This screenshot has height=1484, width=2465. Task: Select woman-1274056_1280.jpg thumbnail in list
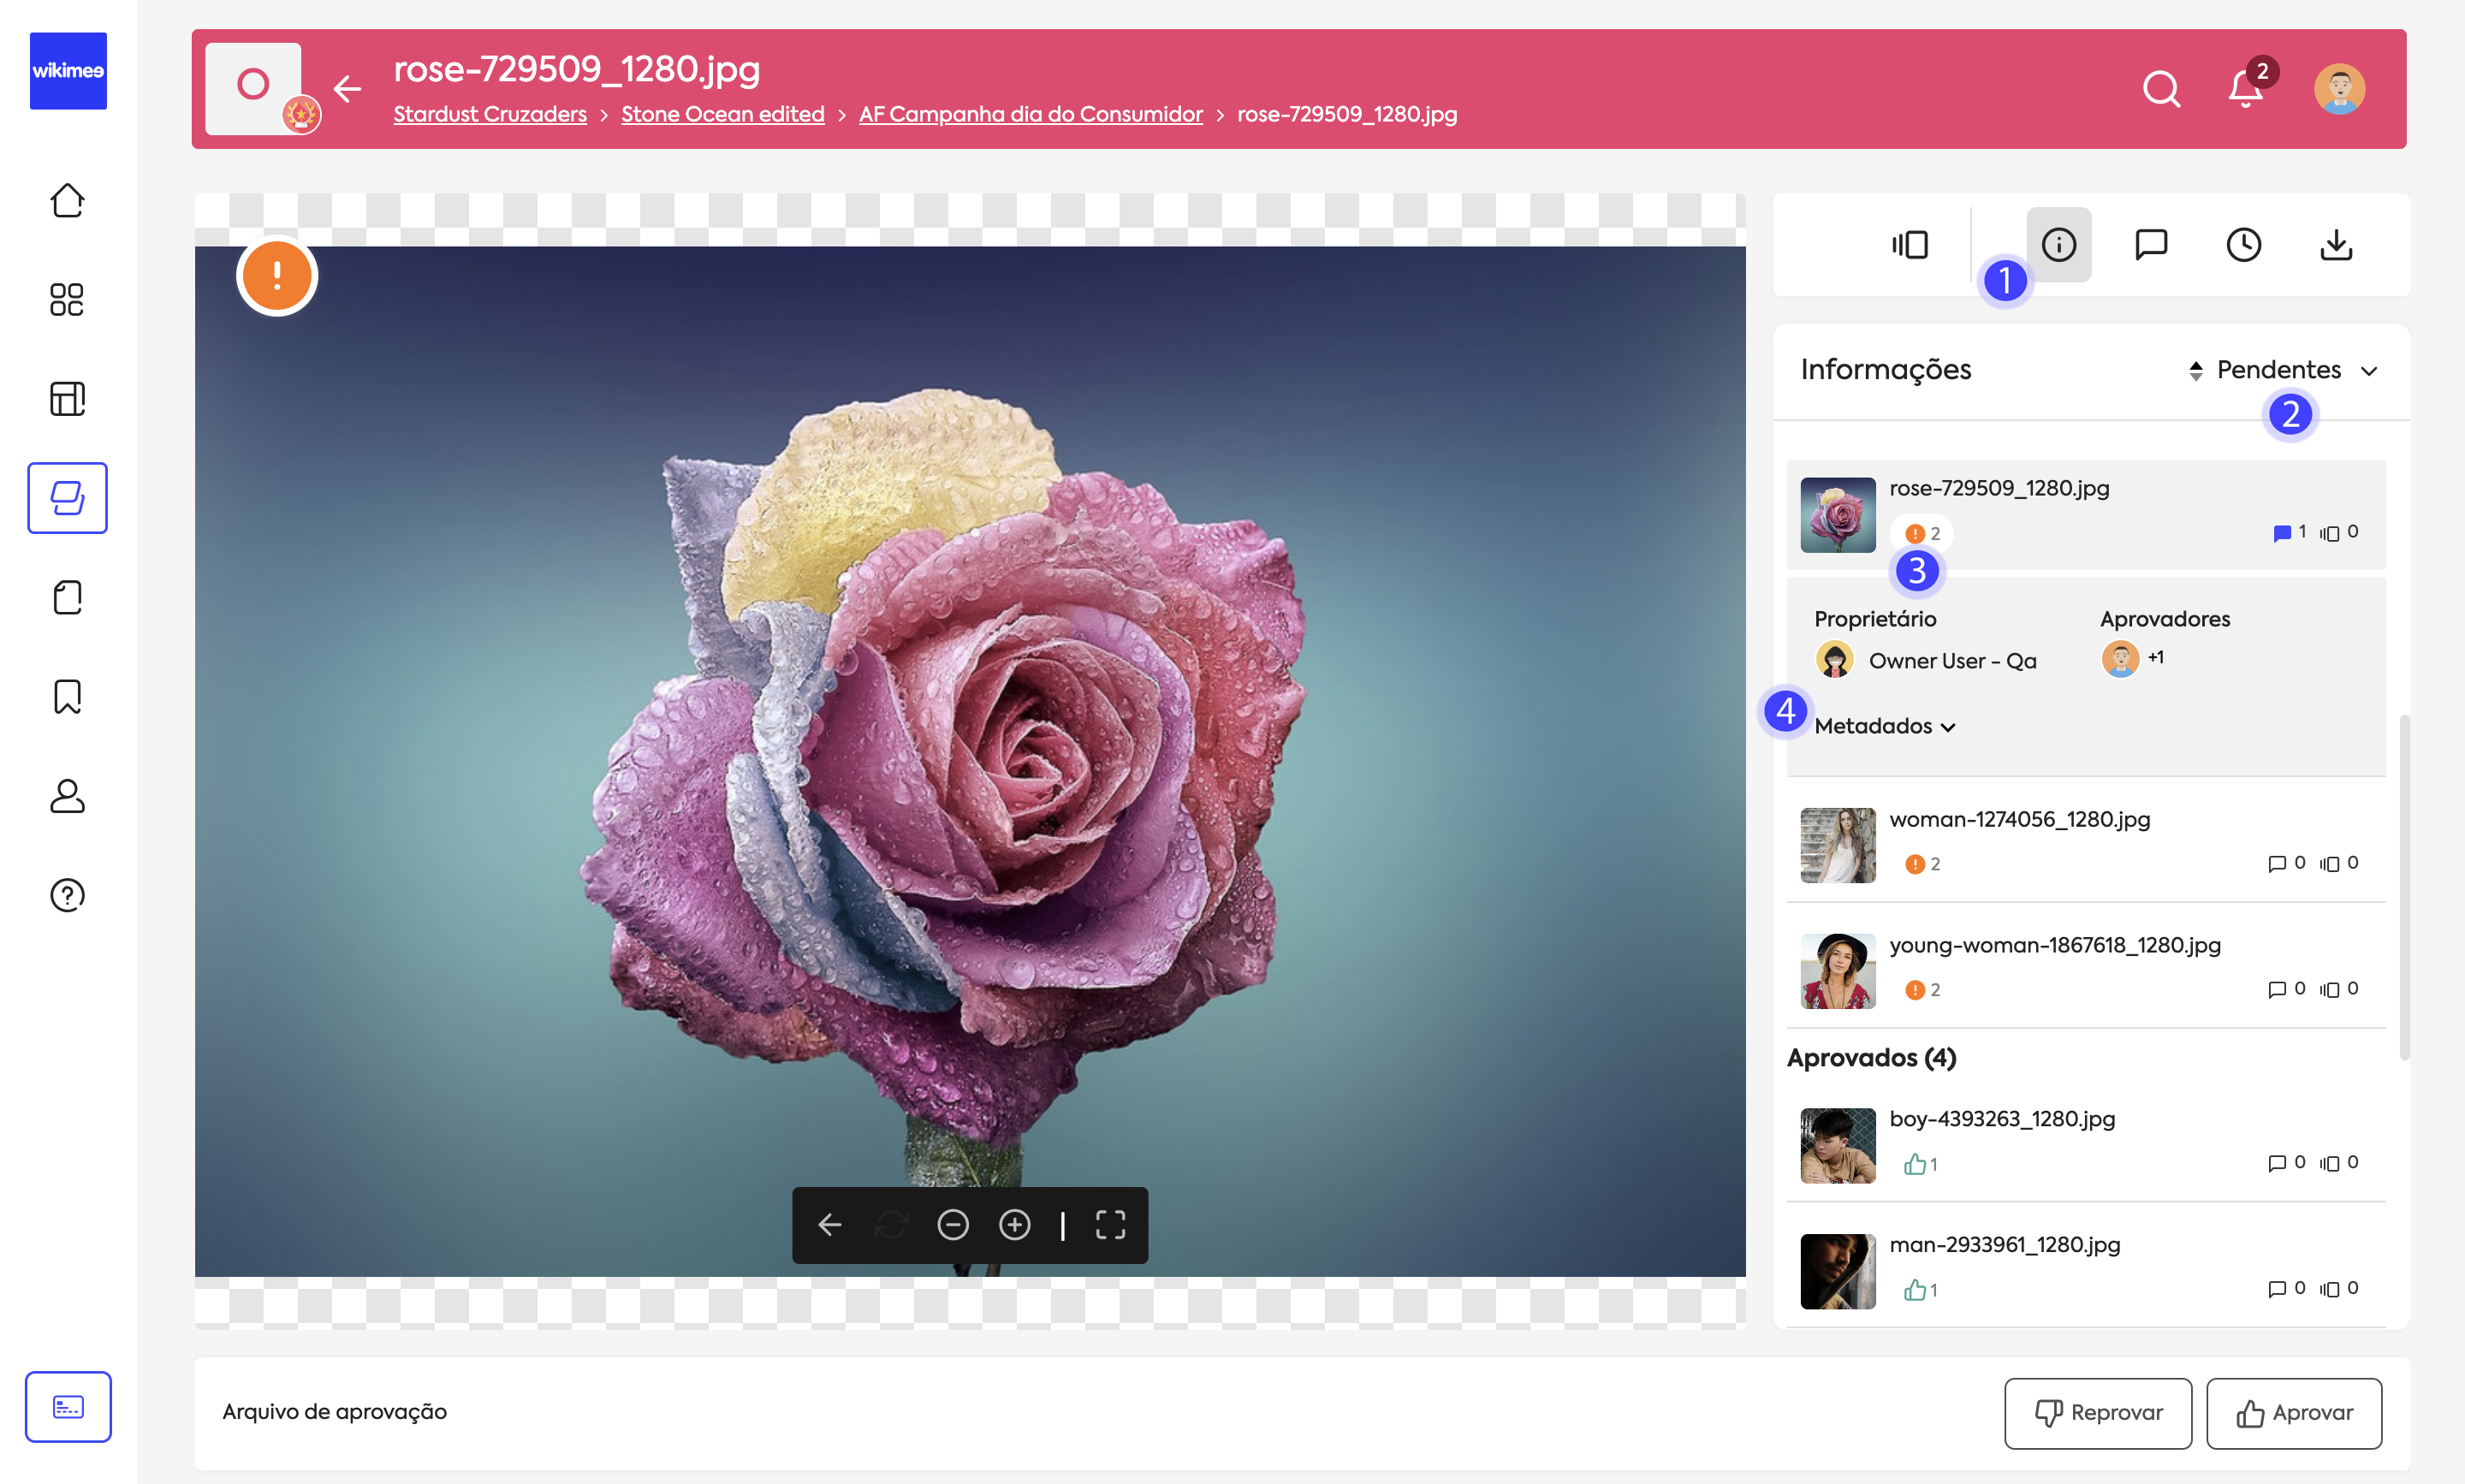(1837, 845)
